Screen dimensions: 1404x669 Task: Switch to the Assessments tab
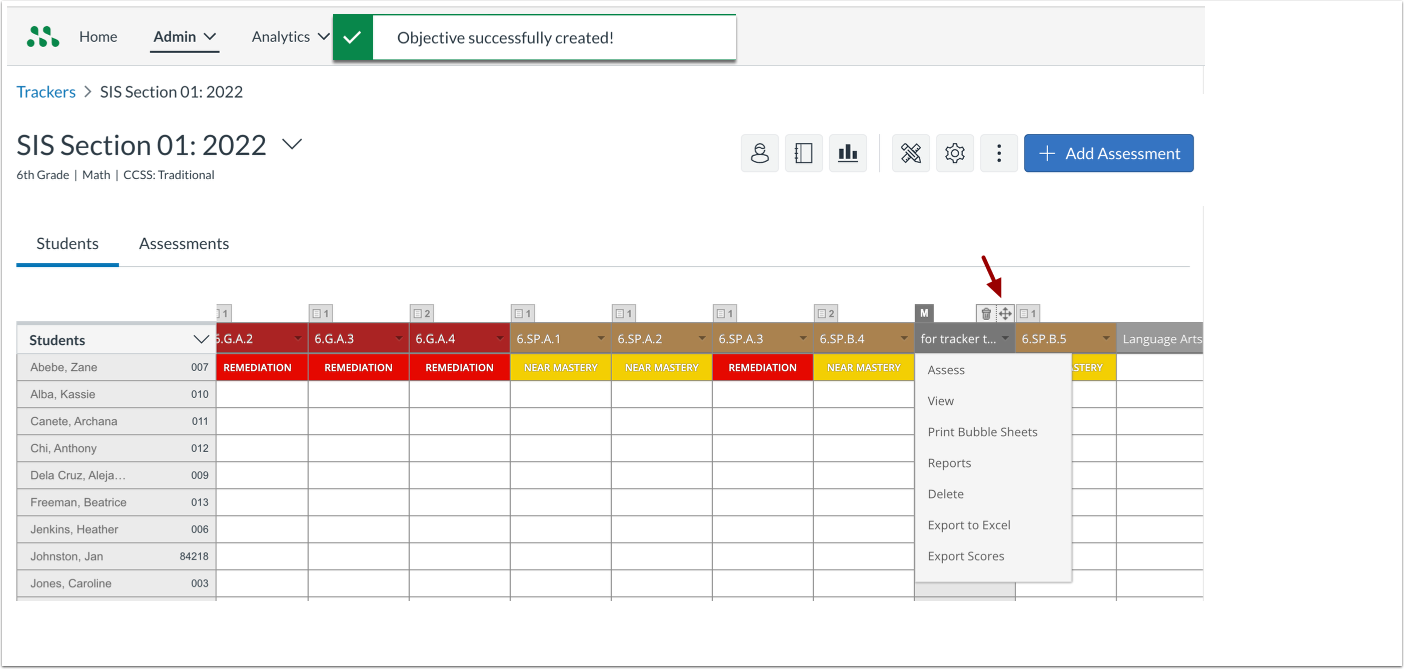tap(184, 244)
